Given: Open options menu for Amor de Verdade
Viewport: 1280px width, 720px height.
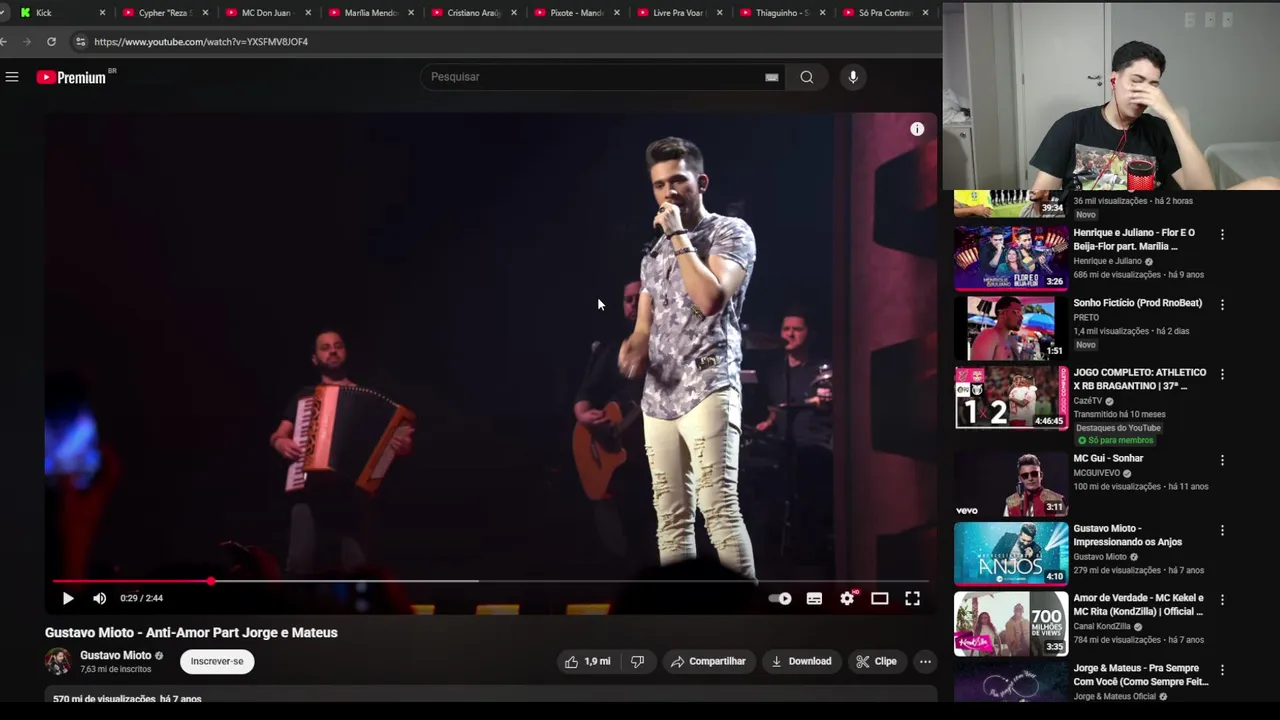Looking at the screenshot, I should click(x=1222, y=600).
